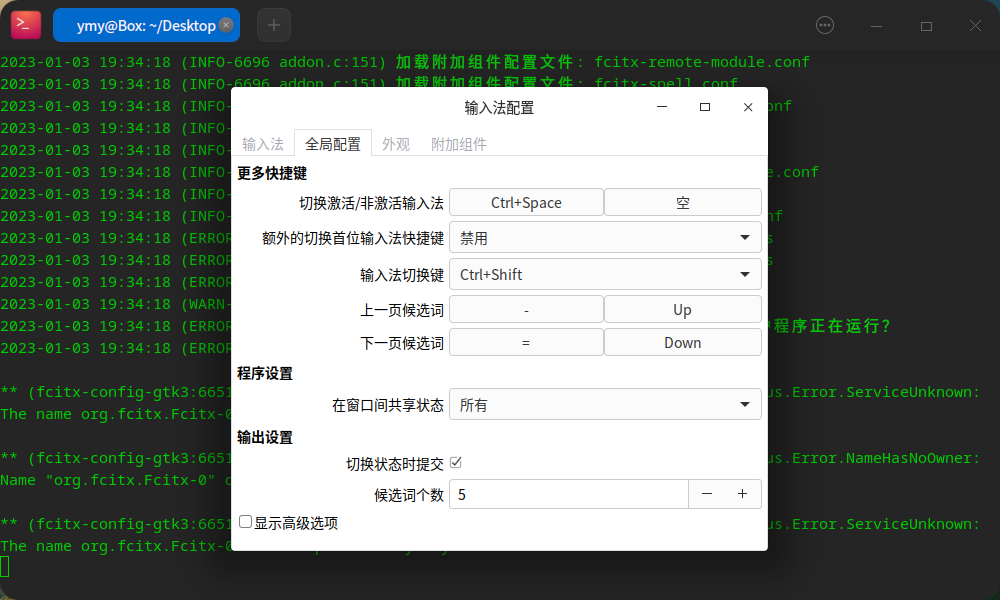This screenshot has width=1000, height=600.
Task: Click the 空 hotkey assignment button
Action: 683,201
